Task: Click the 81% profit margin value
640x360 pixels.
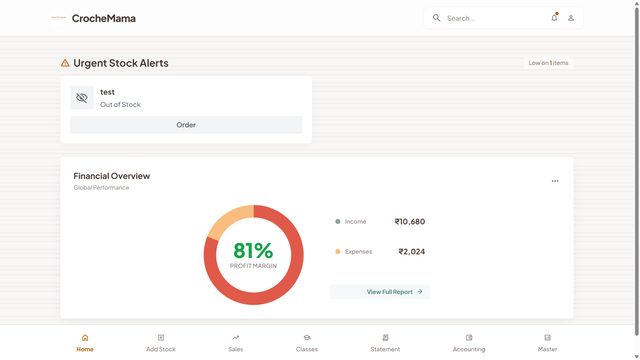Action: pyautogui.click(x=253, y=250)
